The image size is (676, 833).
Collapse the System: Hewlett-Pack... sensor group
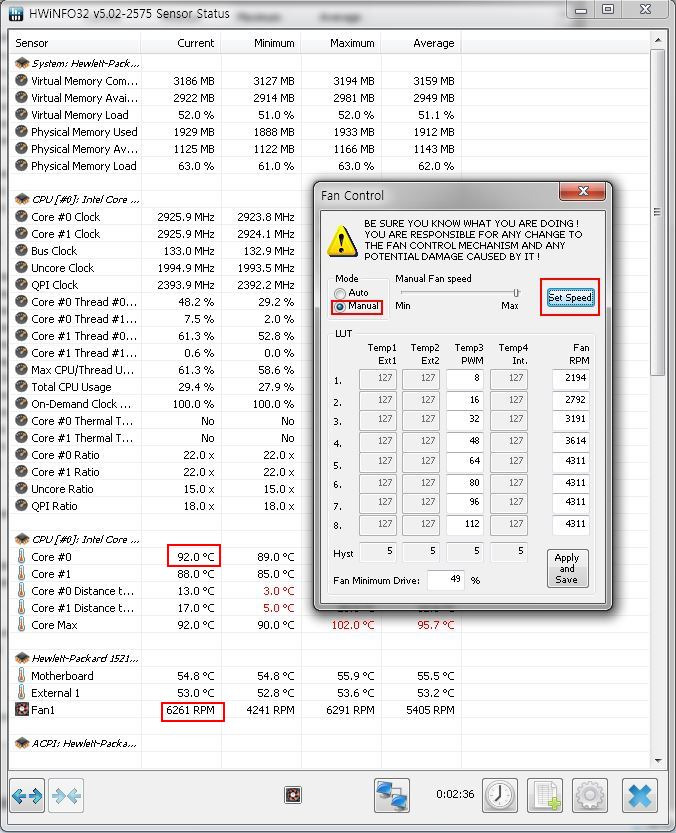(22, 63)
